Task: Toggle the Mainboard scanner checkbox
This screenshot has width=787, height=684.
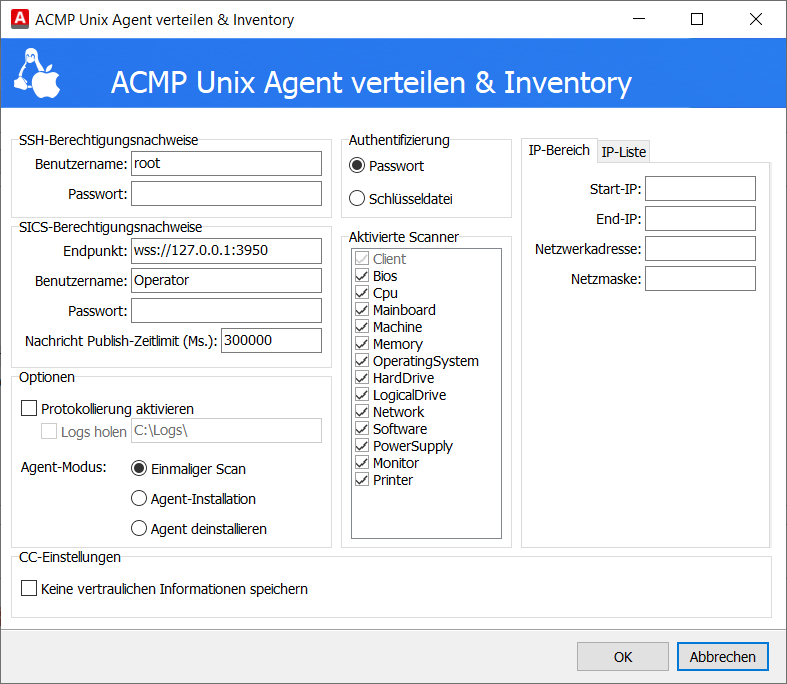Action: (362, 310)
